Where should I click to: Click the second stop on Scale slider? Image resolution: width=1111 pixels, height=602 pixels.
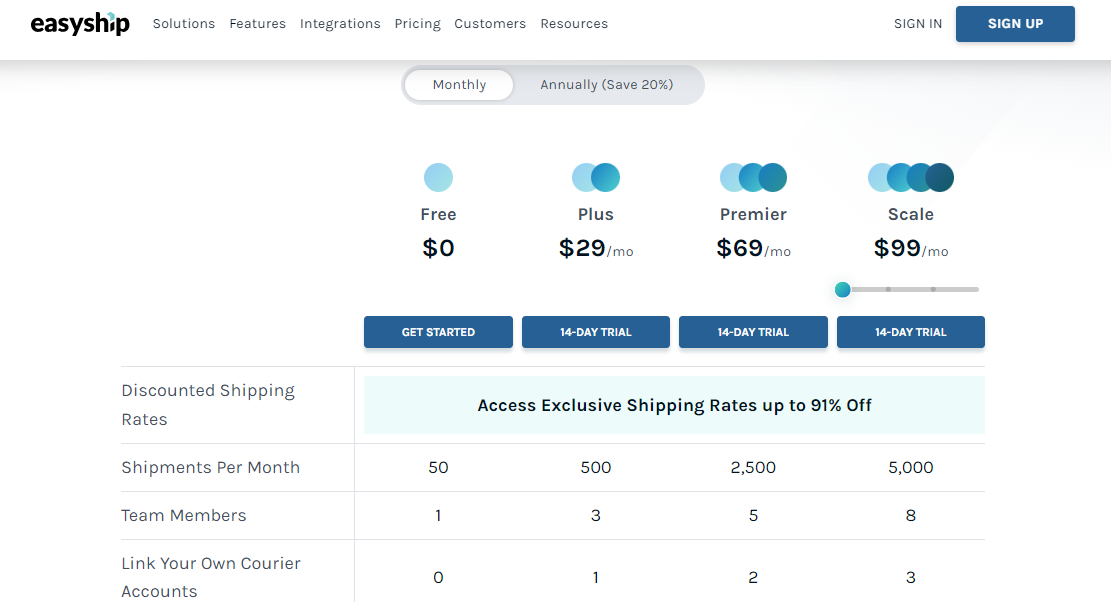click(x=889, y=290)
